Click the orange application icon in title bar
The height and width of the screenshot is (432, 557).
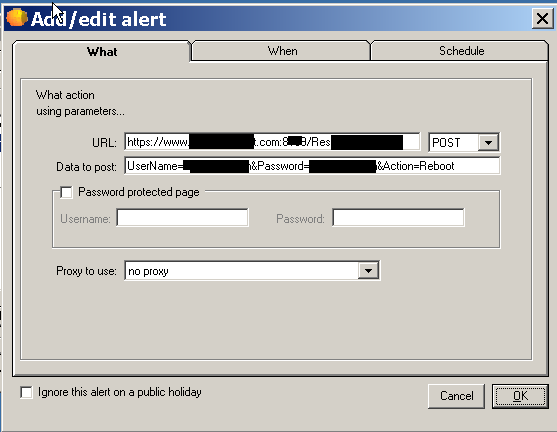(16, 18)
